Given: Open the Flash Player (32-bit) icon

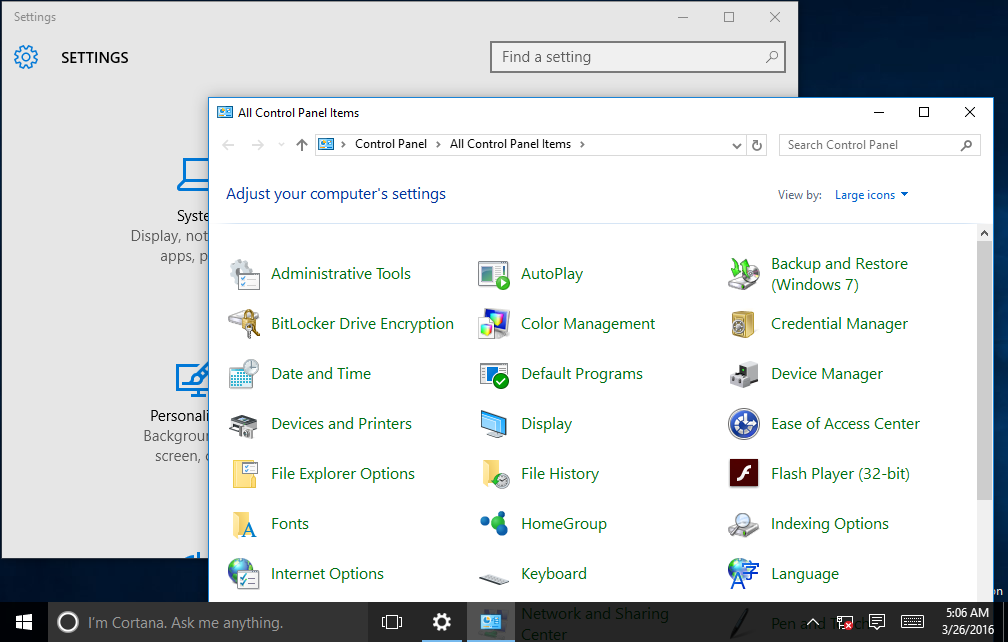Looking at the screenshot, I should (x=744, y=474).
